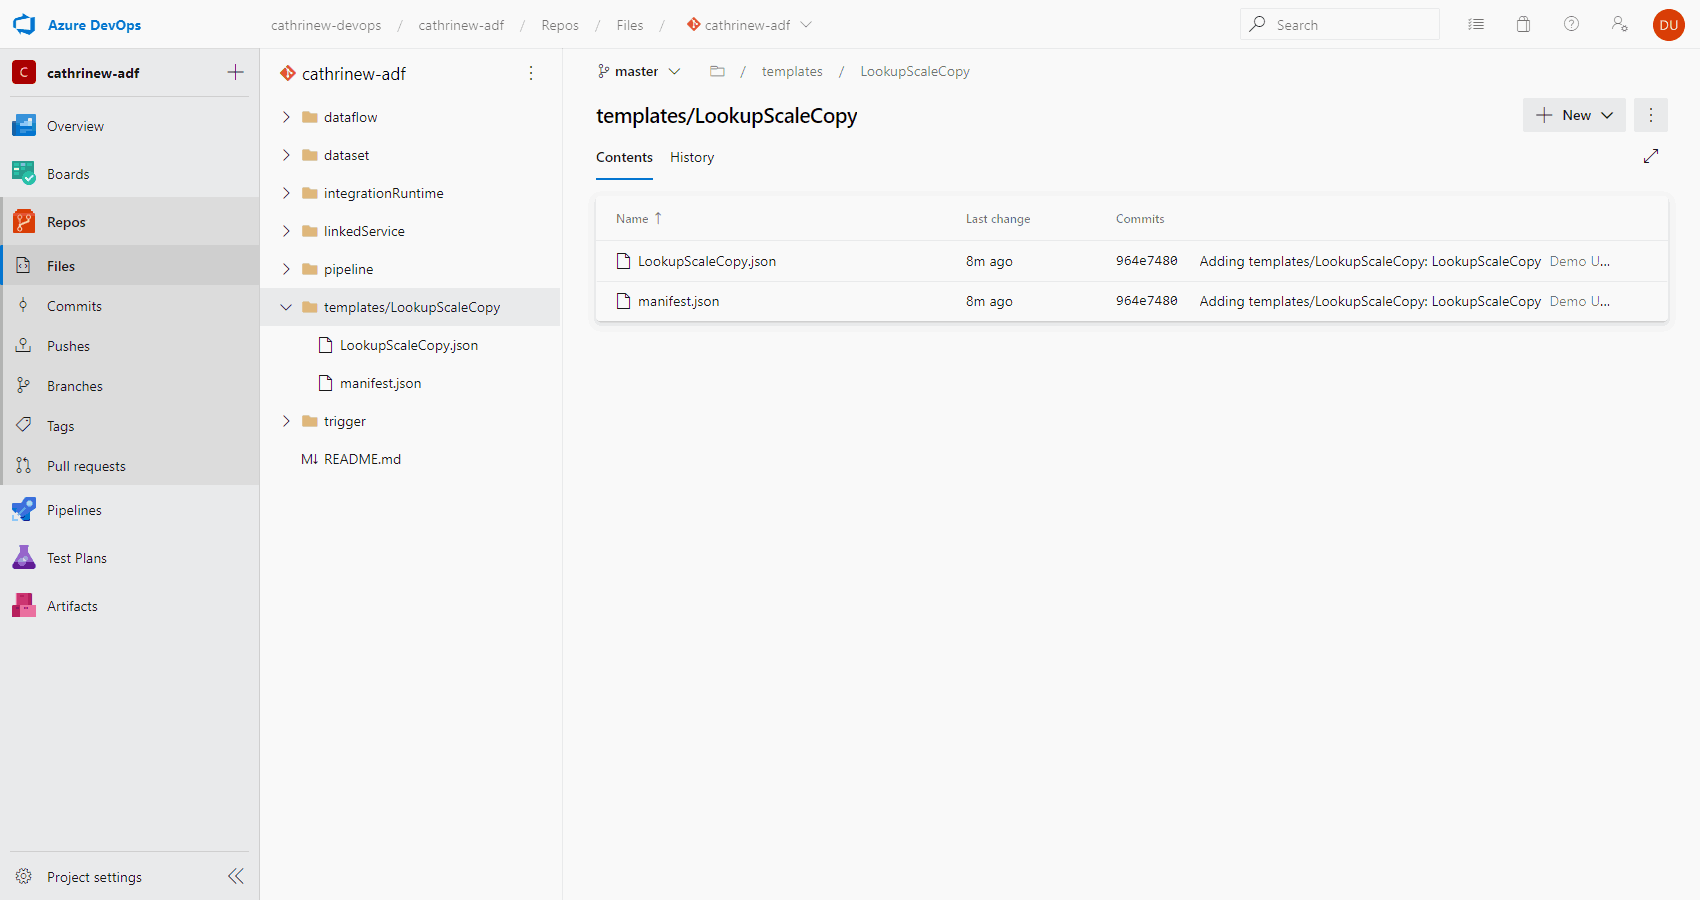Click the help question mark icon

pos(1571,25)
